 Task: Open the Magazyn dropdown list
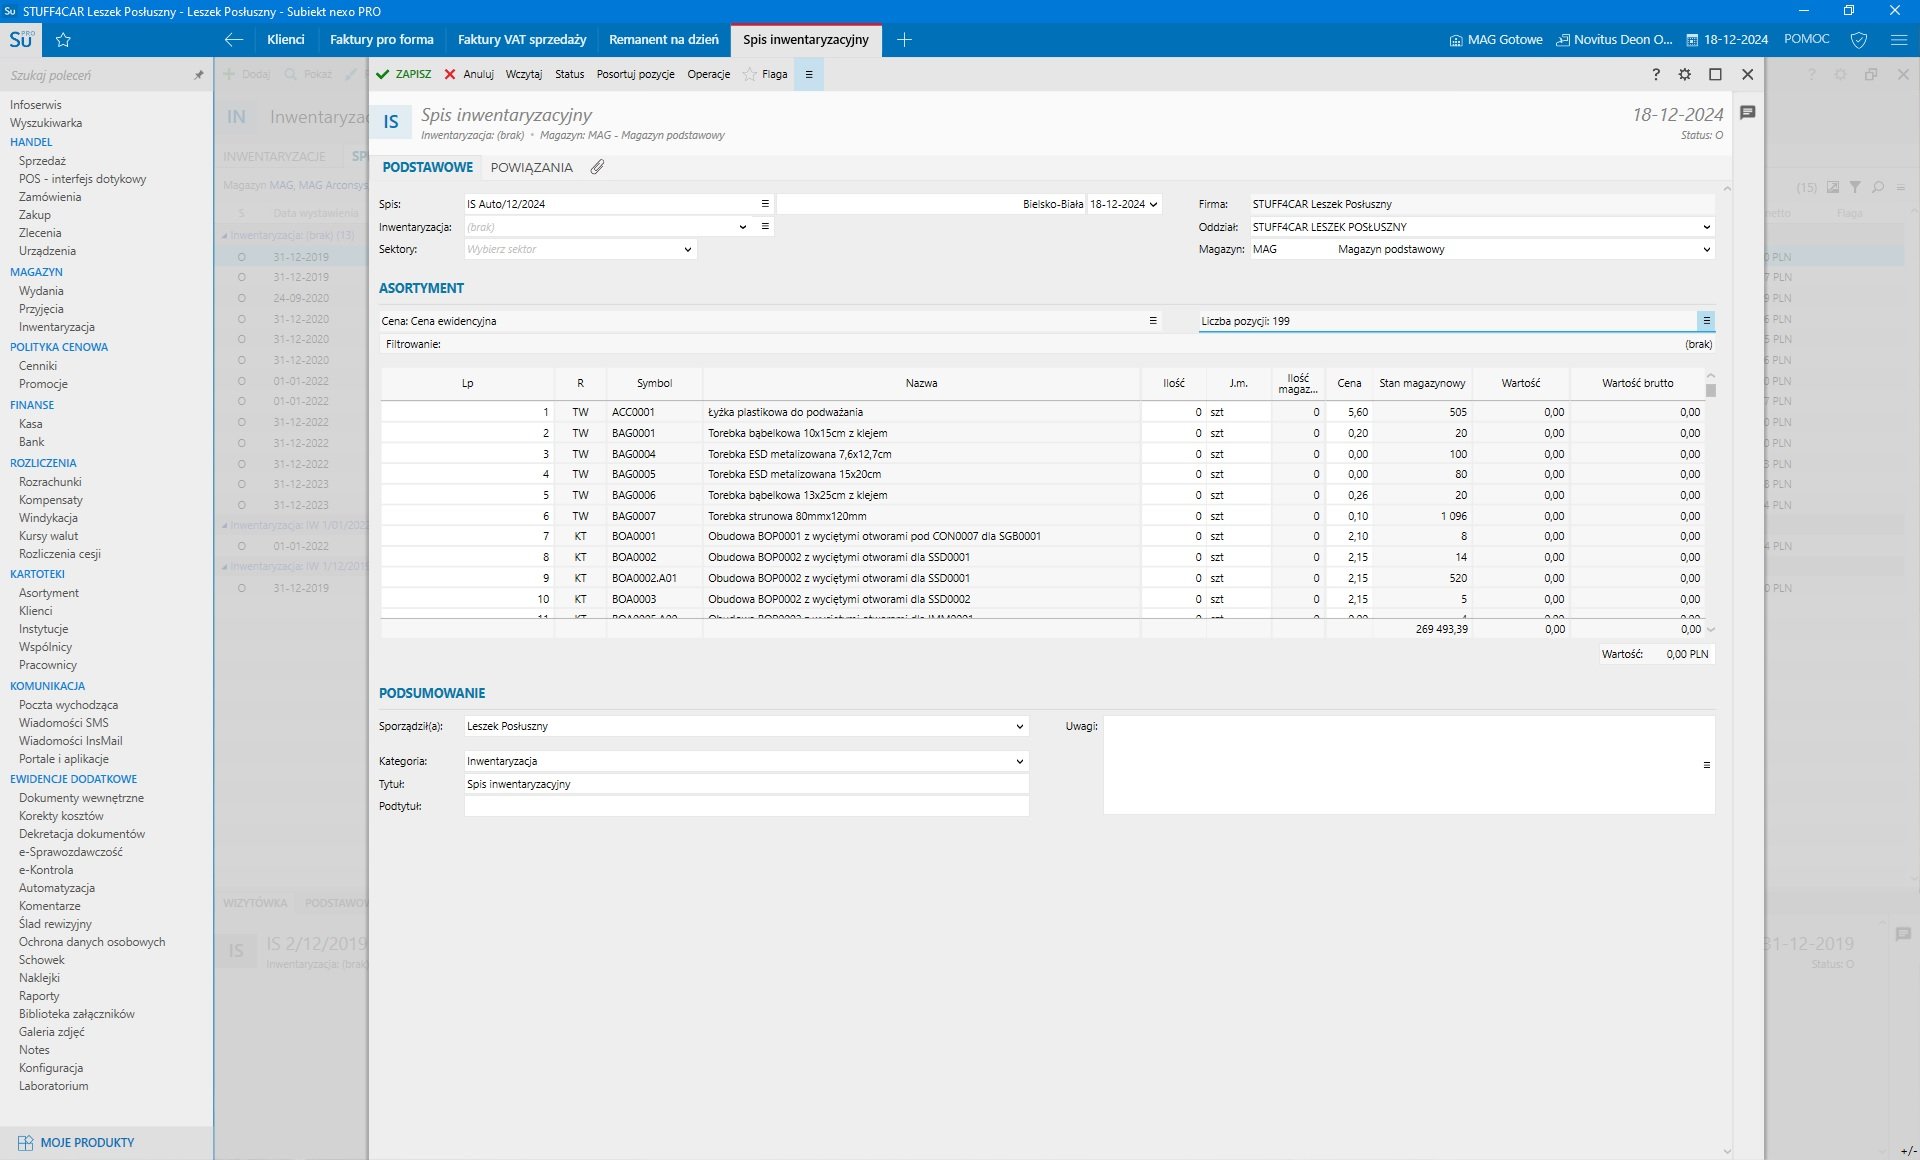(x=1706, y=250)
